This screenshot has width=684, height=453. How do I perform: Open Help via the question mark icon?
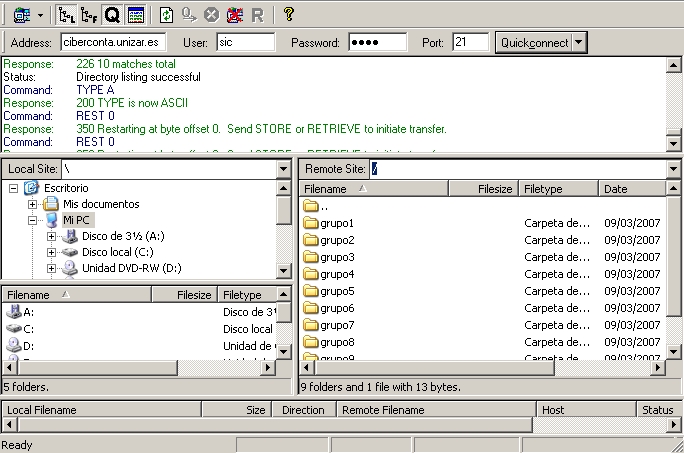pyautogui.click(x=289, y=14)
